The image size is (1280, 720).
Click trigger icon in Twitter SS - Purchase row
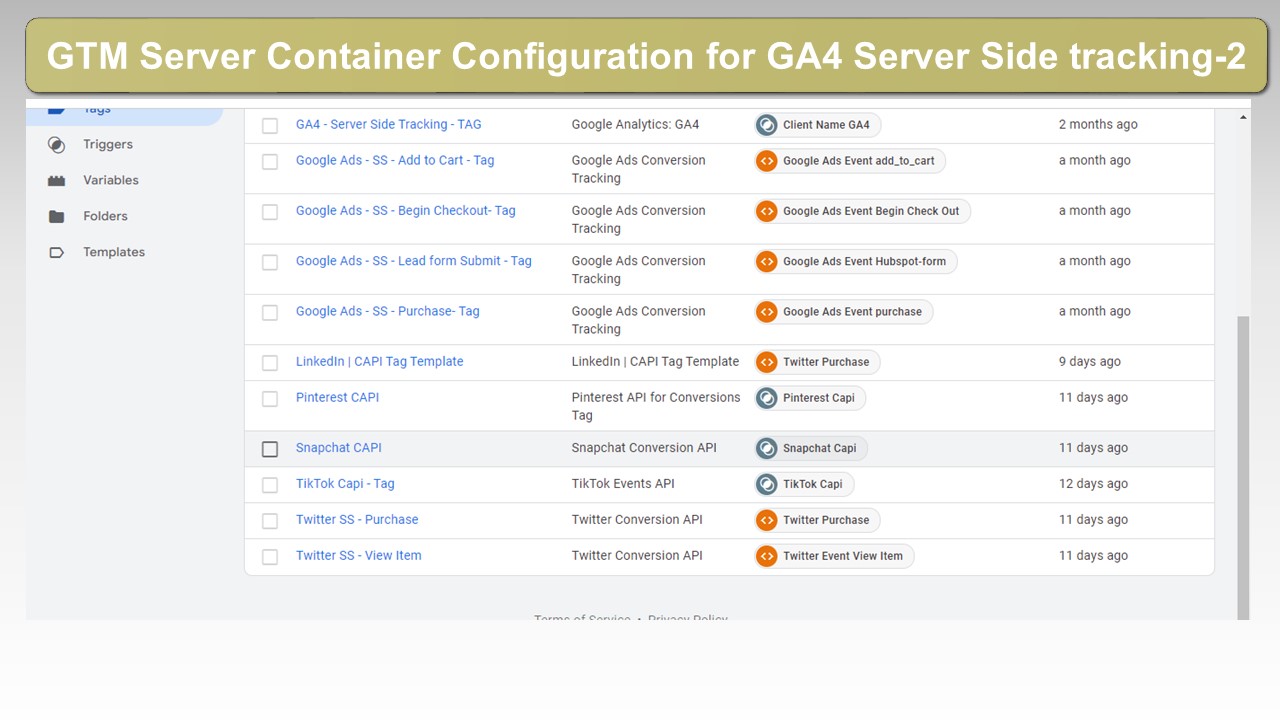tap(767, 520)
